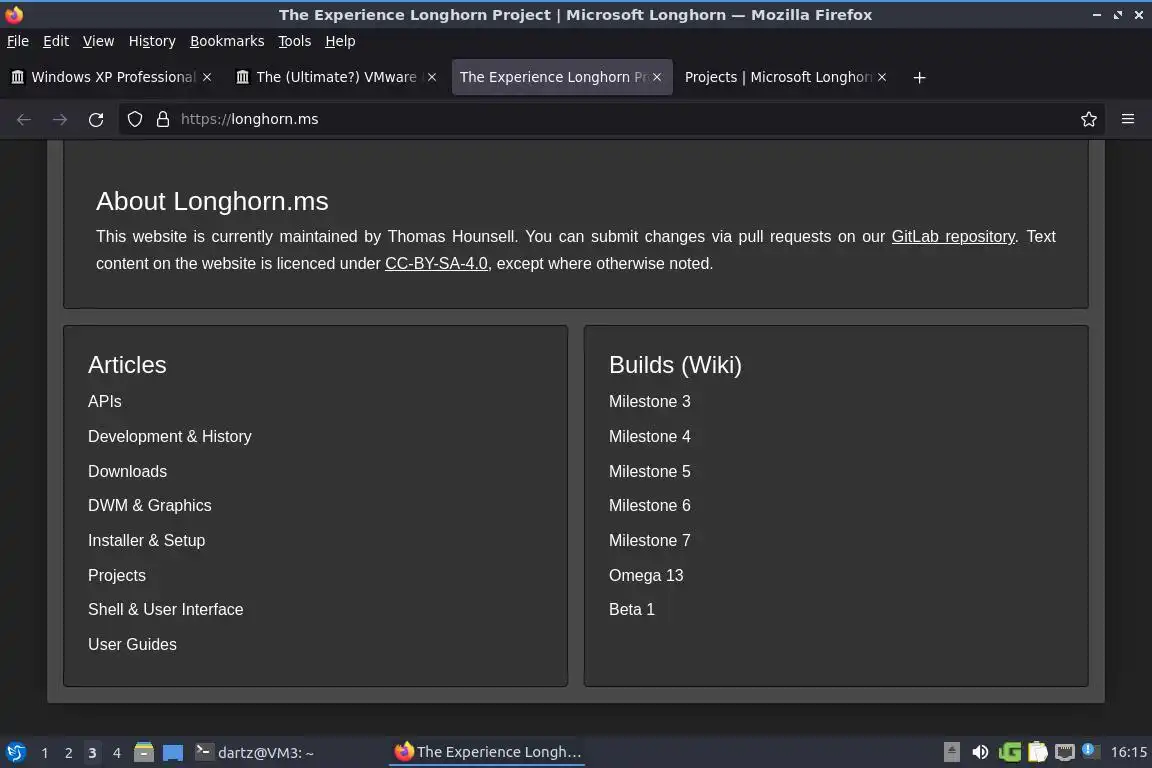
Task: Open the Omega 13 builds page
Action: coord(647,575)
